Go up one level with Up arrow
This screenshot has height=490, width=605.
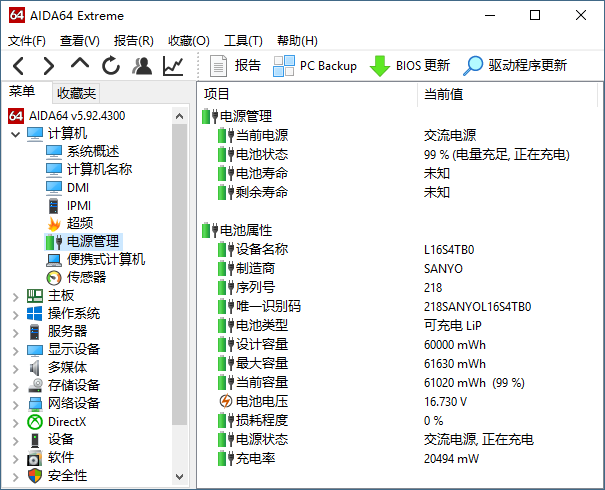tap(80, 66)
